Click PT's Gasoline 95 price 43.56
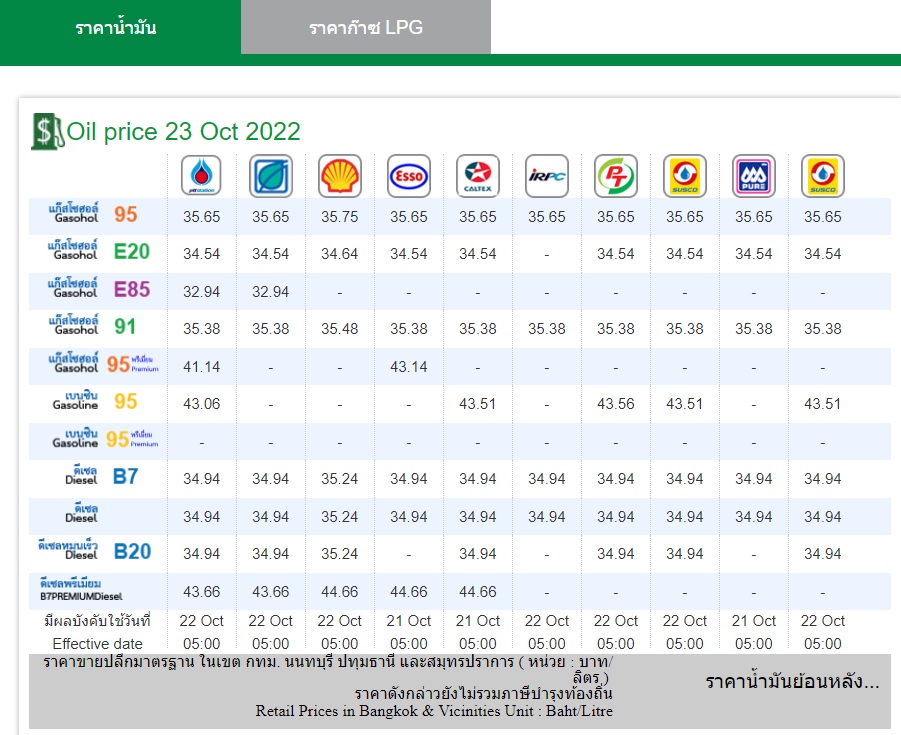Image resolution: width=901 pixels, height=735 pixels. pos(615,404)
